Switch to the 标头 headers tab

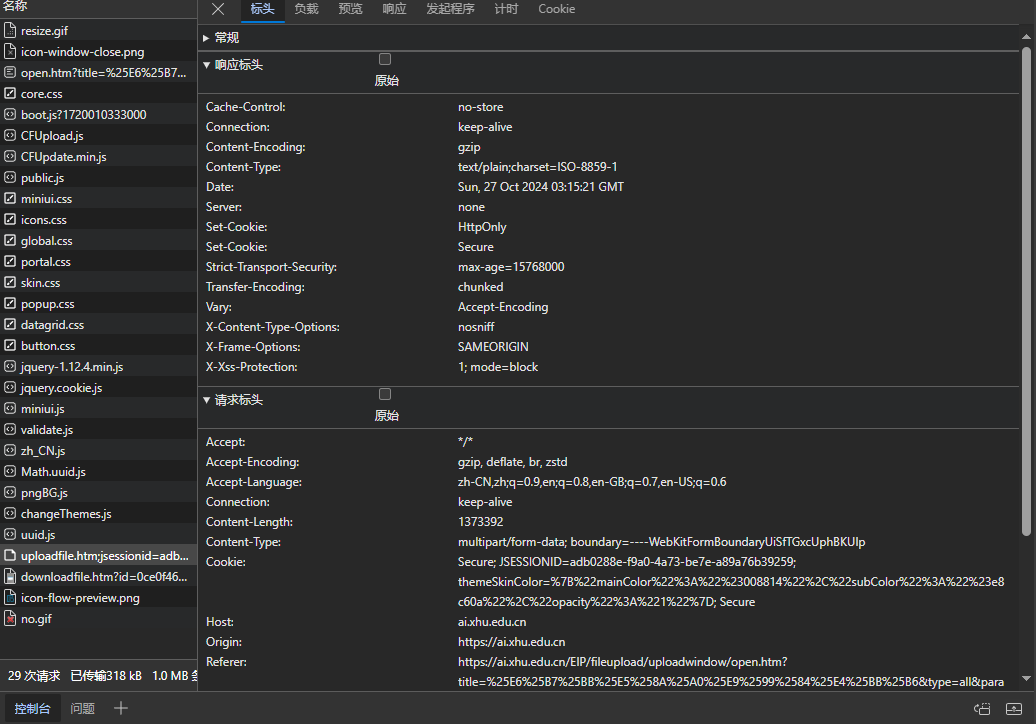click(x=262, y=9)
